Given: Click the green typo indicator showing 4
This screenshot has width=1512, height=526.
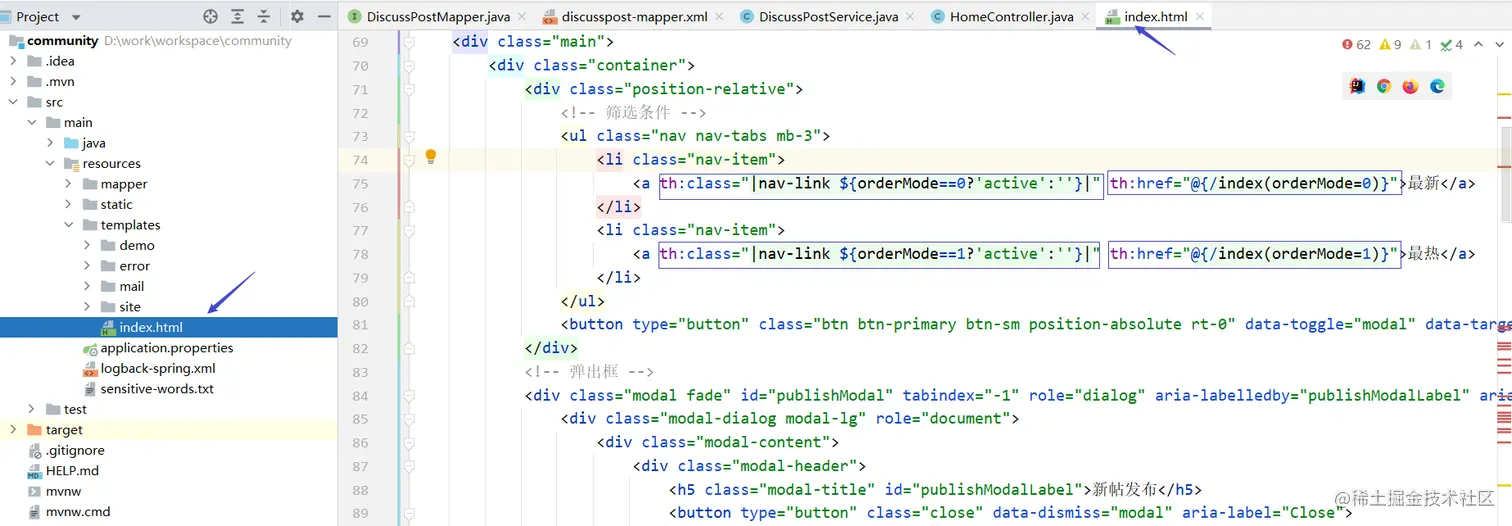Looking at the screenshot, I should tap(1452, 44).
